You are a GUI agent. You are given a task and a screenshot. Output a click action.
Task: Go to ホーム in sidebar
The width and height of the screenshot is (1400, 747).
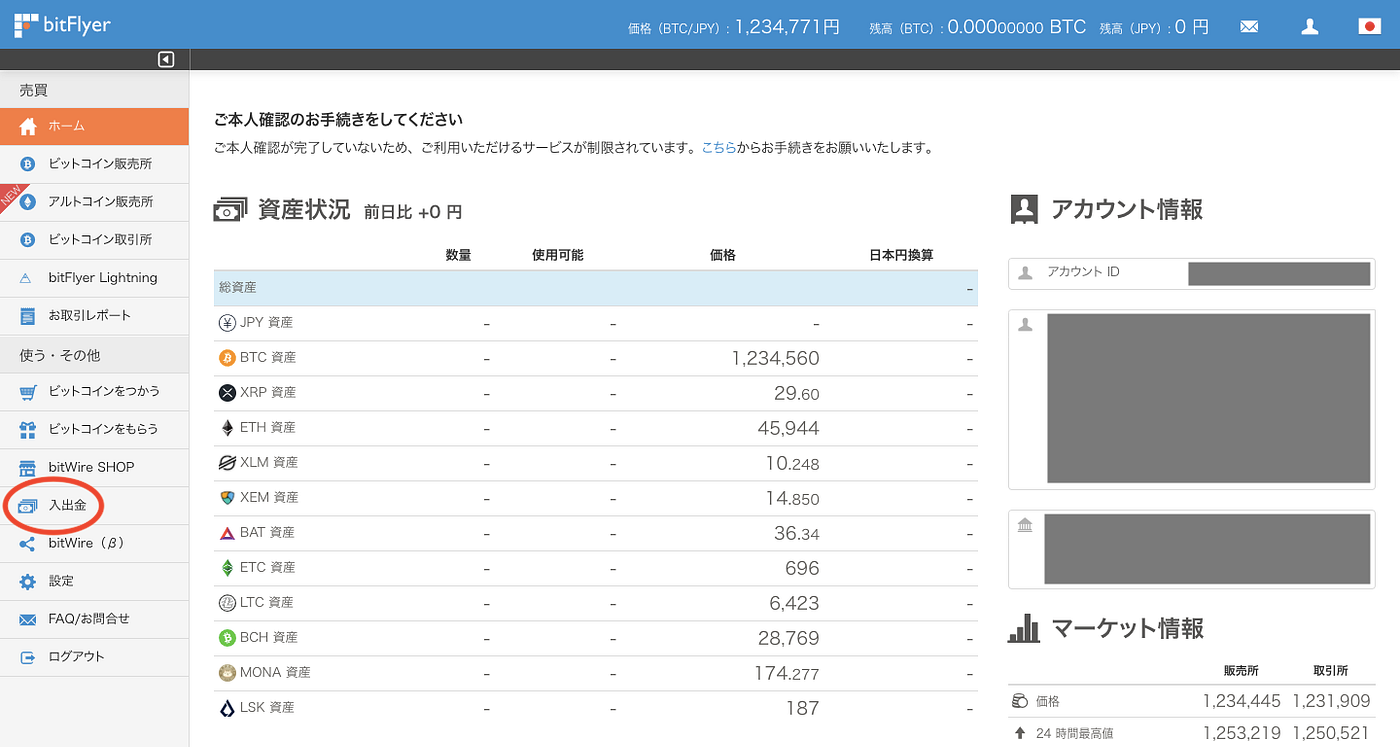click(94, 127)
